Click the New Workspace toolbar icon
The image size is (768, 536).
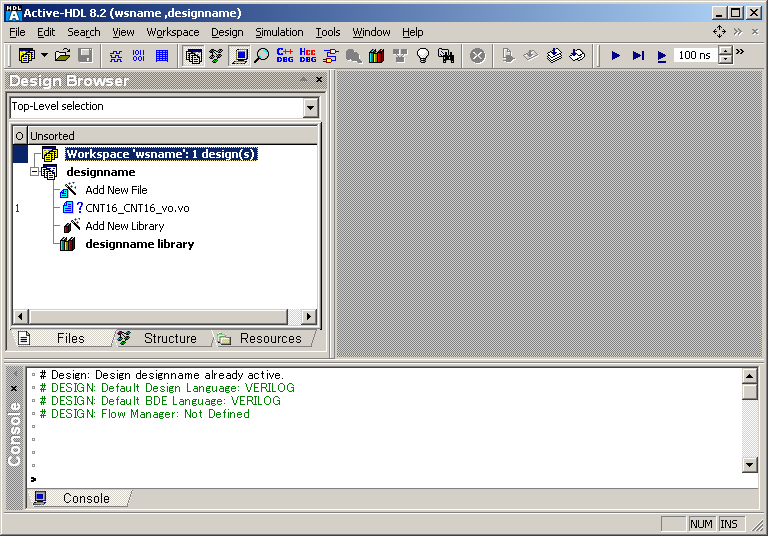(x=27, y=55)
